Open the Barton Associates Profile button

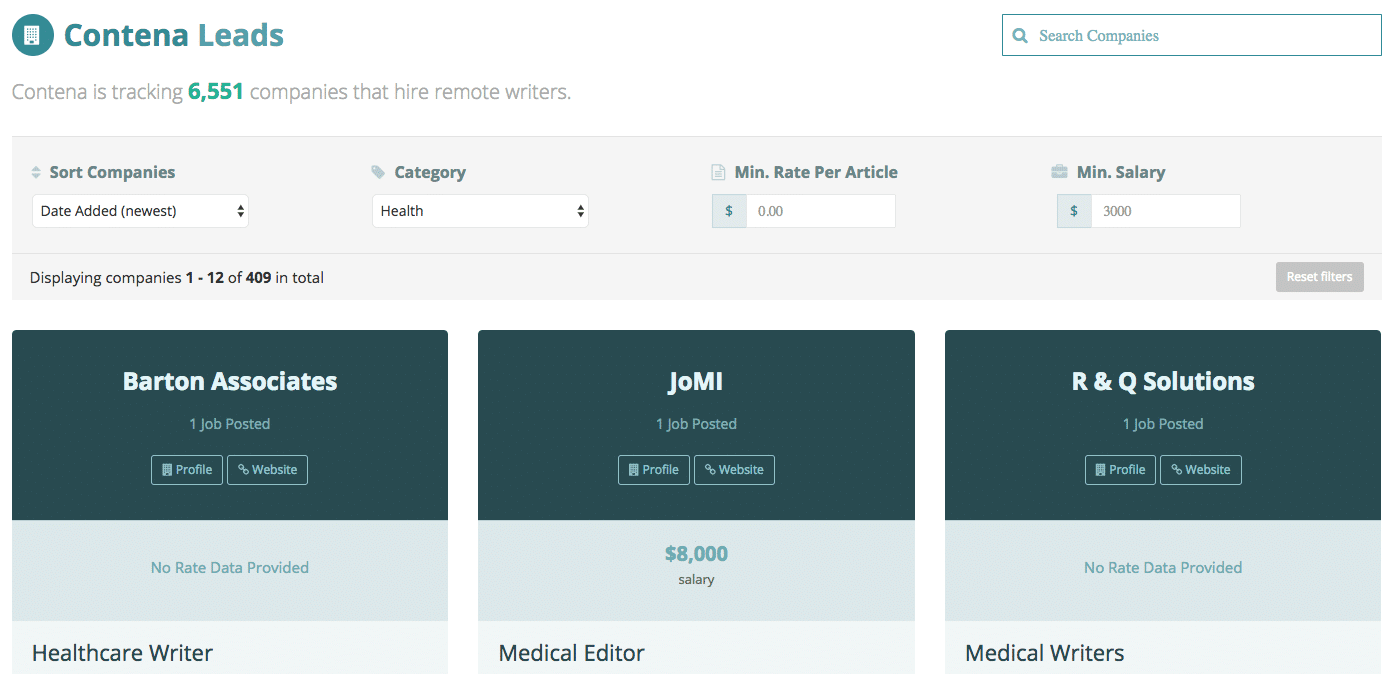point(187,470)
